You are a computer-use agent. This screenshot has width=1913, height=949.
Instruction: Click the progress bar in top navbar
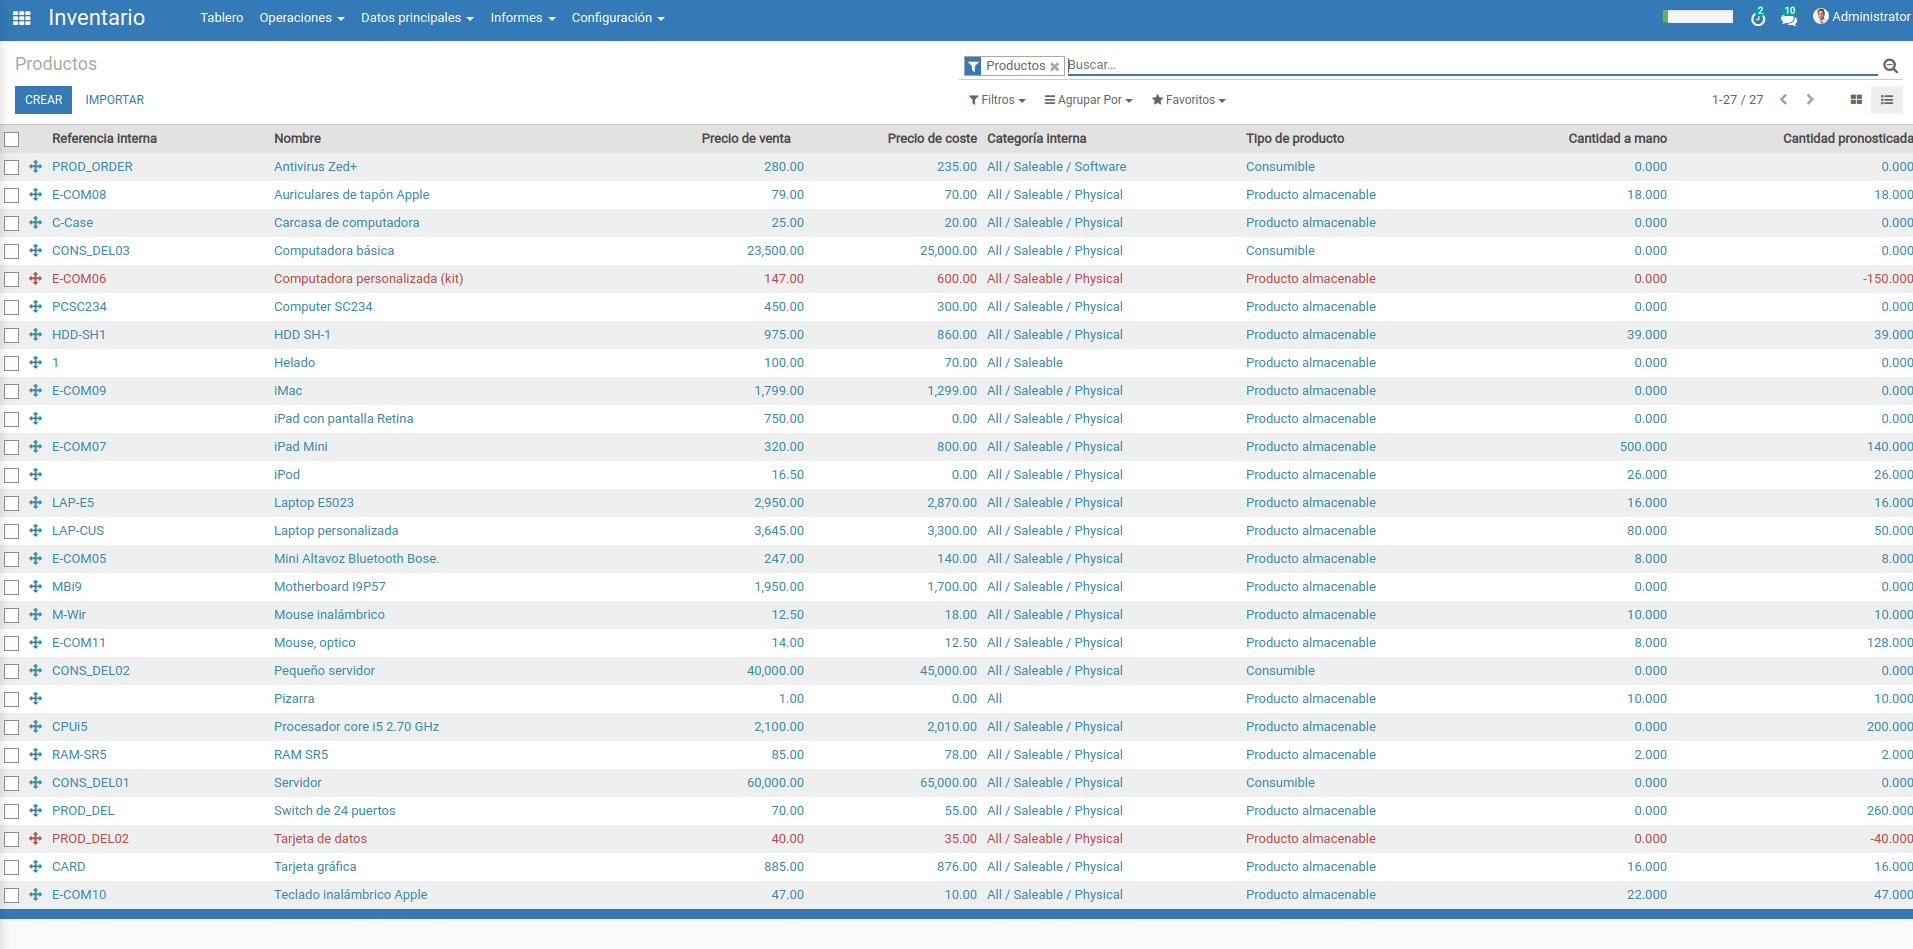click(1698, 17)
